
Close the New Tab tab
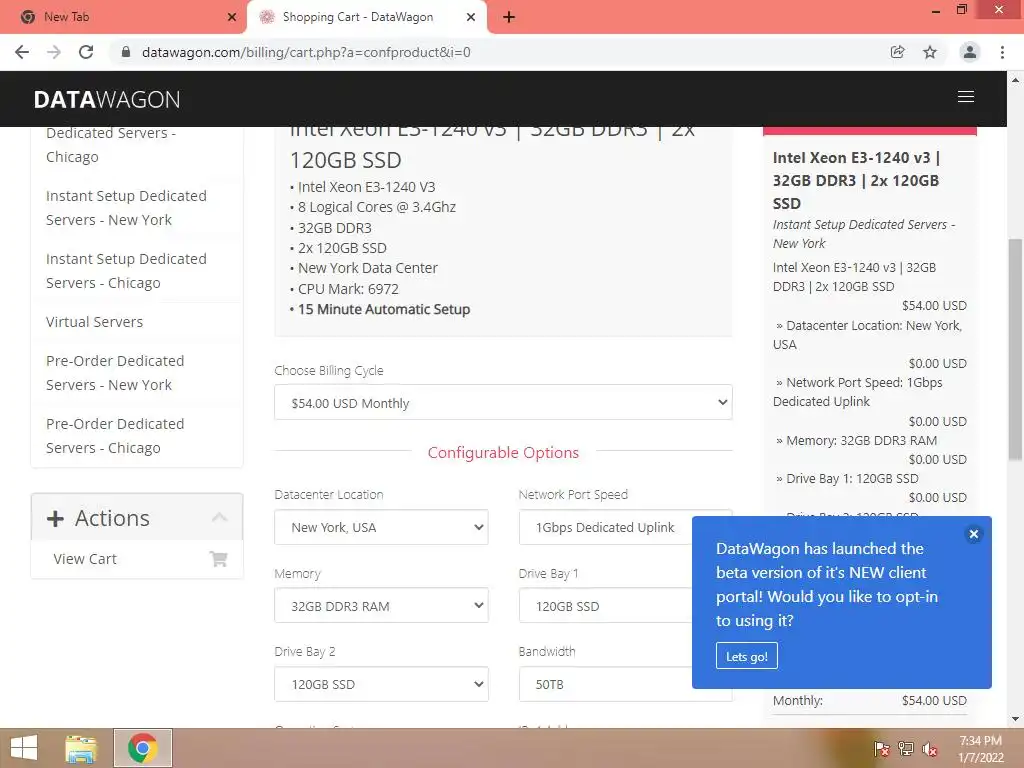pos(232,17)
